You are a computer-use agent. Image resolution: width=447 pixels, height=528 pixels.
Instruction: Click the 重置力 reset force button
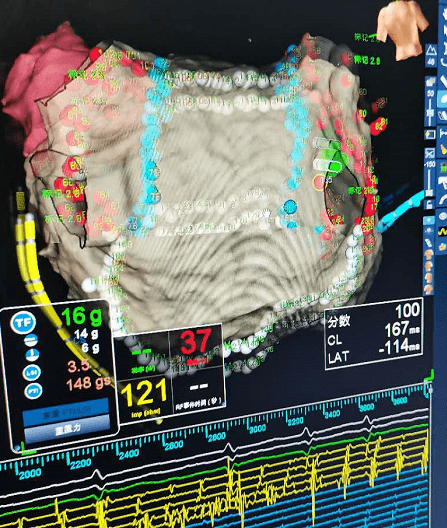[x=67, y=429]
